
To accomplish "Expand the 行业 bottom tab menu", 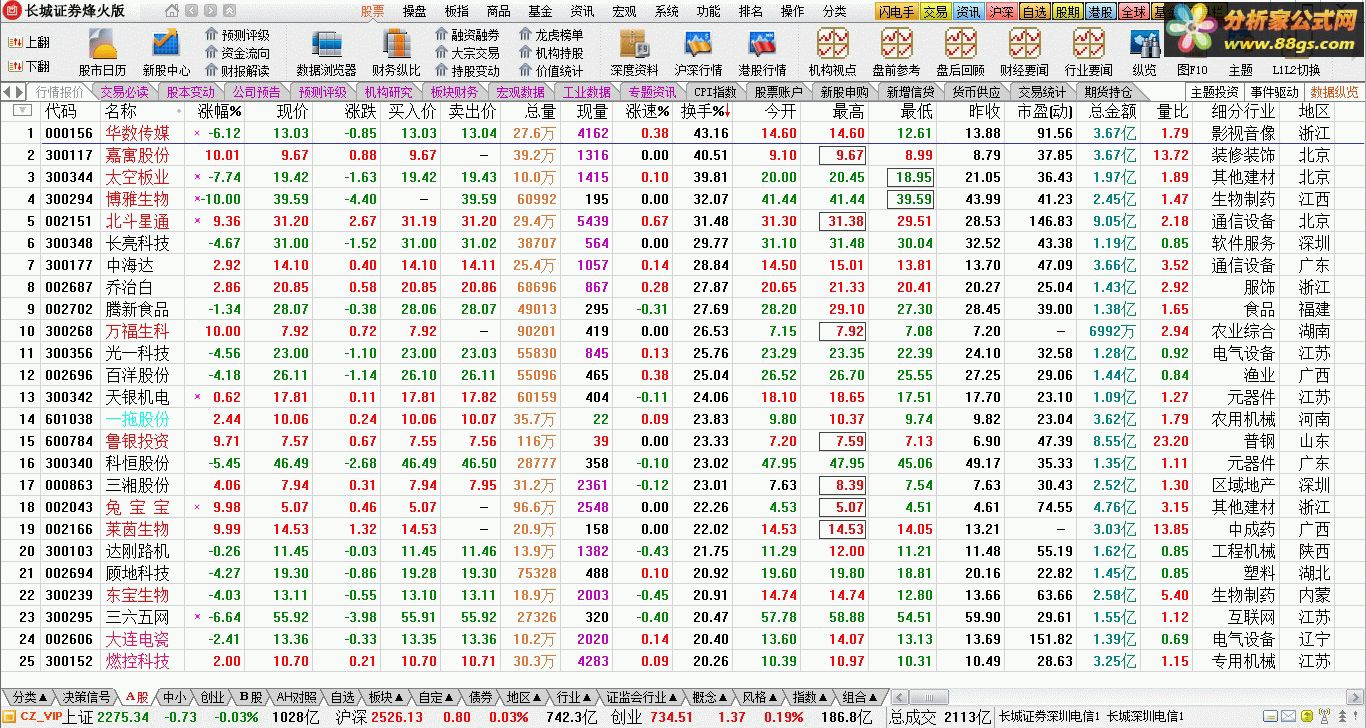I will 574,697.
